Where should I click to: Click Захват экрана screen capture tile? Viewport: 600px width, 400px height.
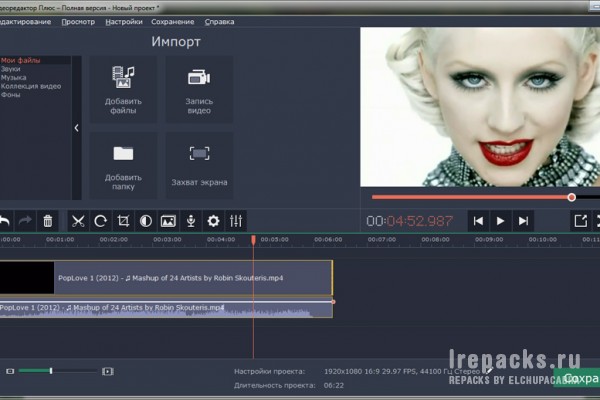pos(199,166)
